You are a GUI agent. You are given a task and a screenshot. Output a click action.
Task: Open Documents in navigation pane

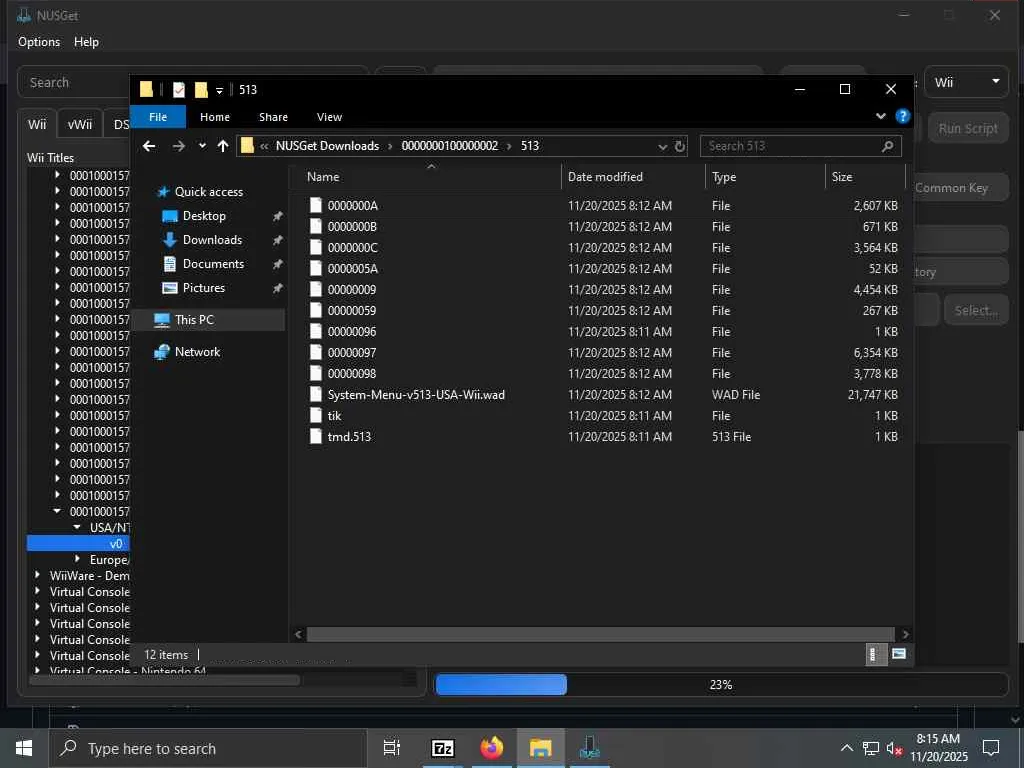coord(213,264)
